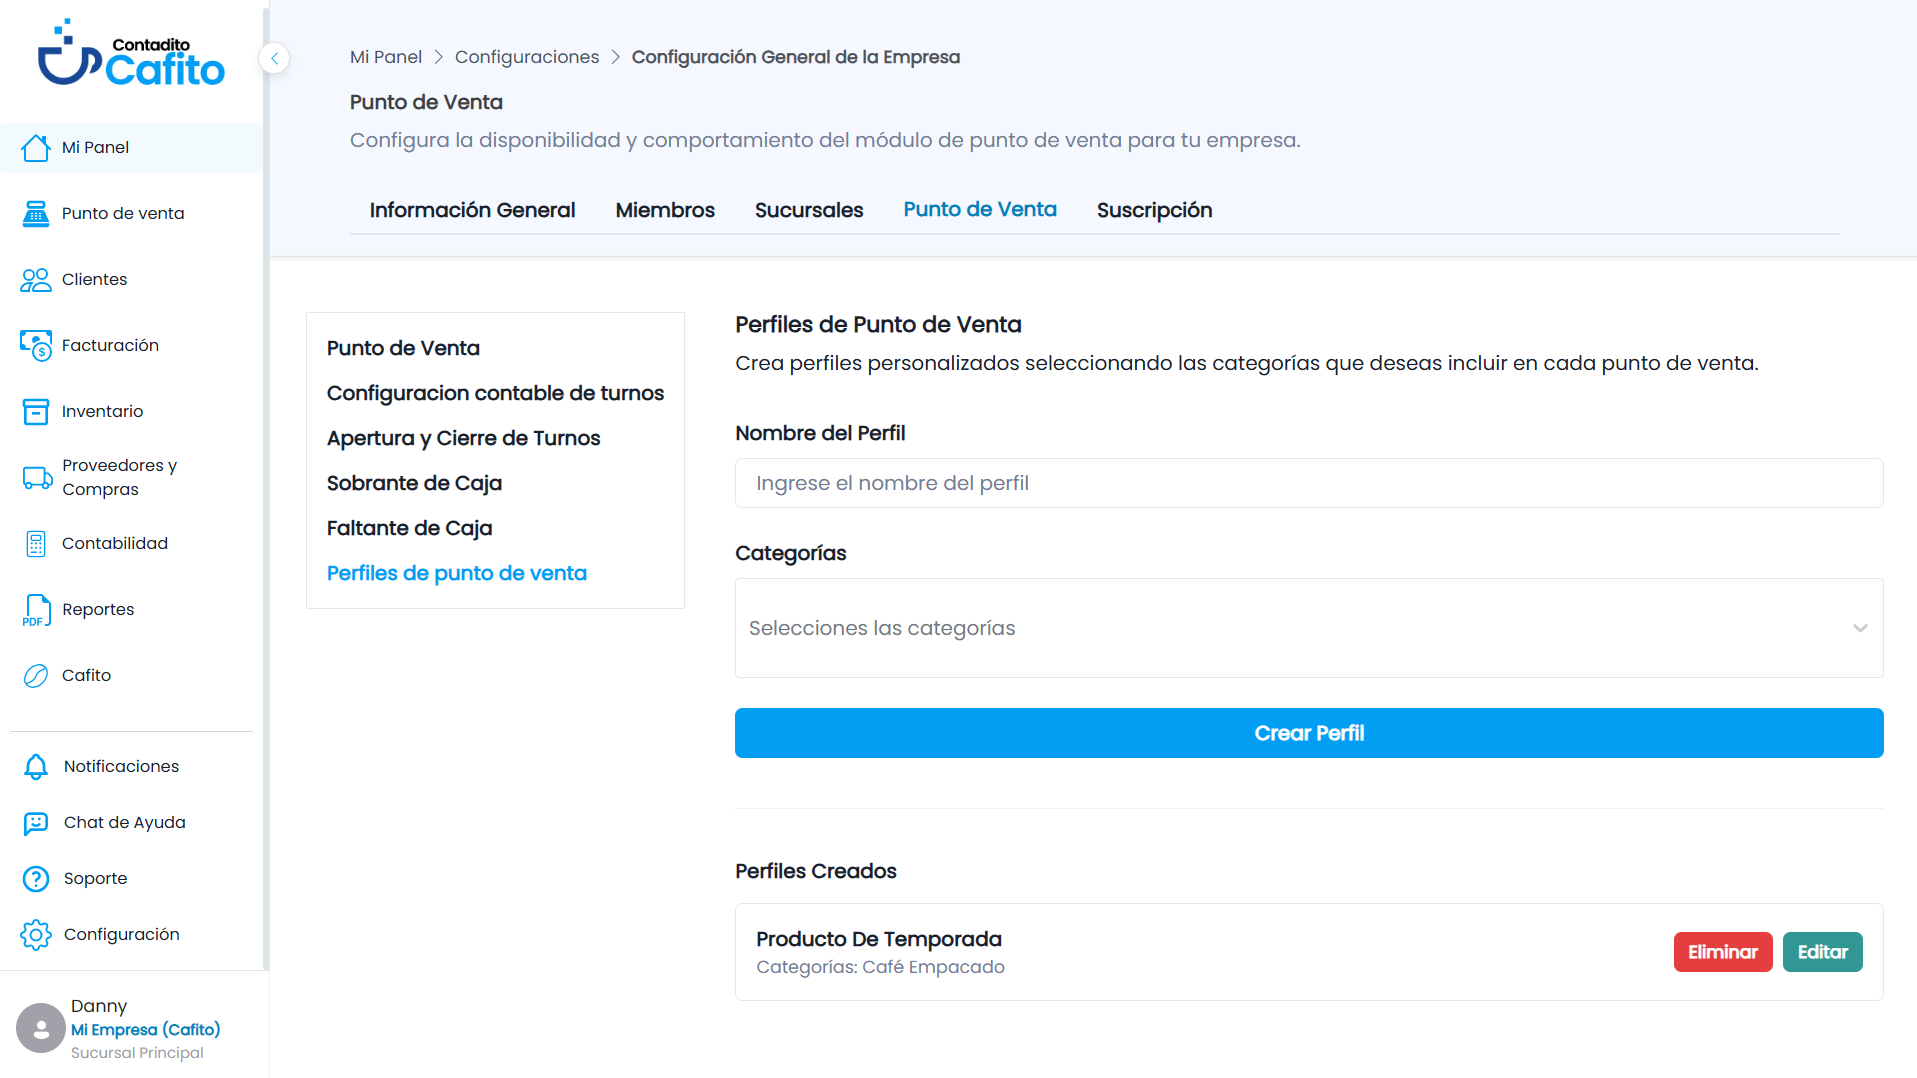Open Configuracion contable de turnos section
Viewport: 1917px width, 1078px height.
click(495, 393)
